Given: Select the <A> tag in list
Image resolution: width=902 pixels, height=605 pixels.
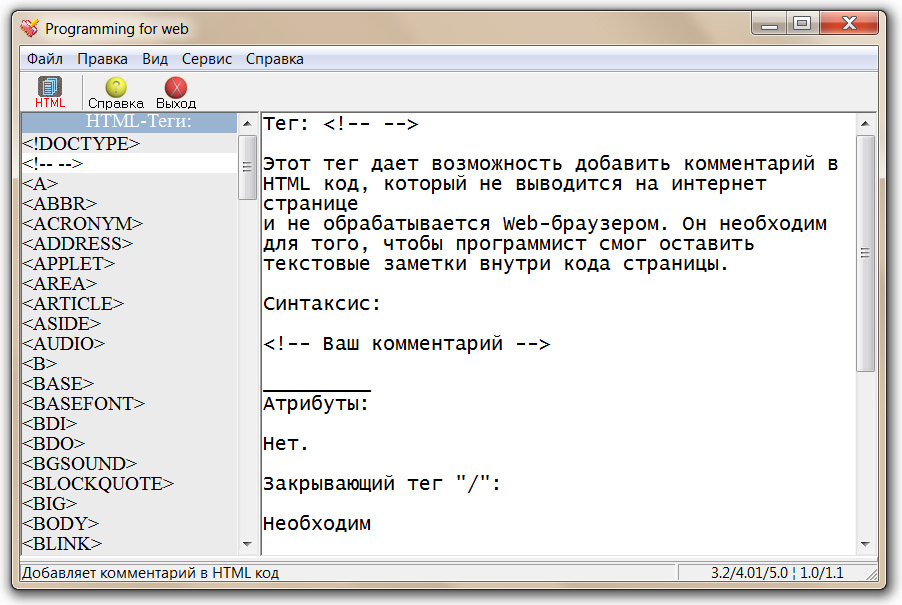Looking at the screenshot, I should (129, 183).
